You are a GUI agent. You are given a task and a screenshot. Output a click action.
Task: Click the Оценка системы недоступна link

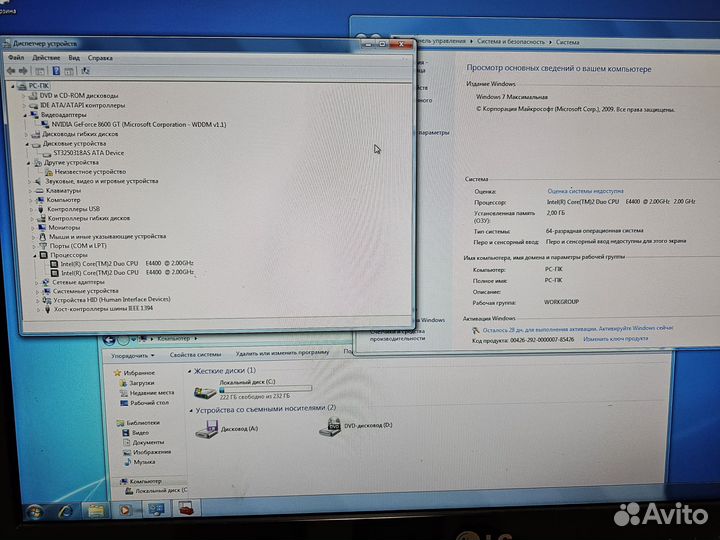(585, 191)
